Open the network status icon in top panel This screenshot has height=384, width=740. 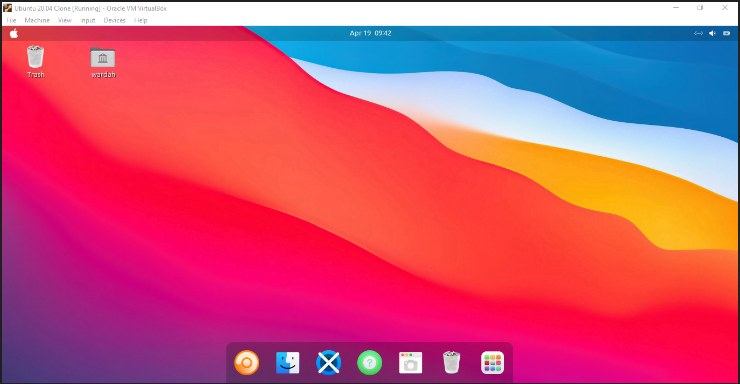698,33
